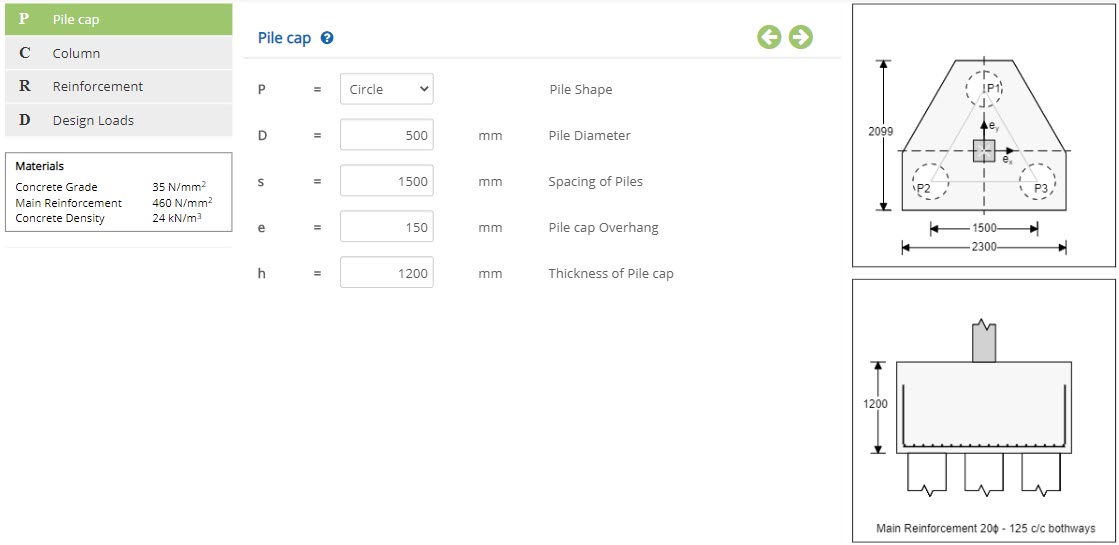
Task: Select the Pile cap tab
Action: [118, 19]
